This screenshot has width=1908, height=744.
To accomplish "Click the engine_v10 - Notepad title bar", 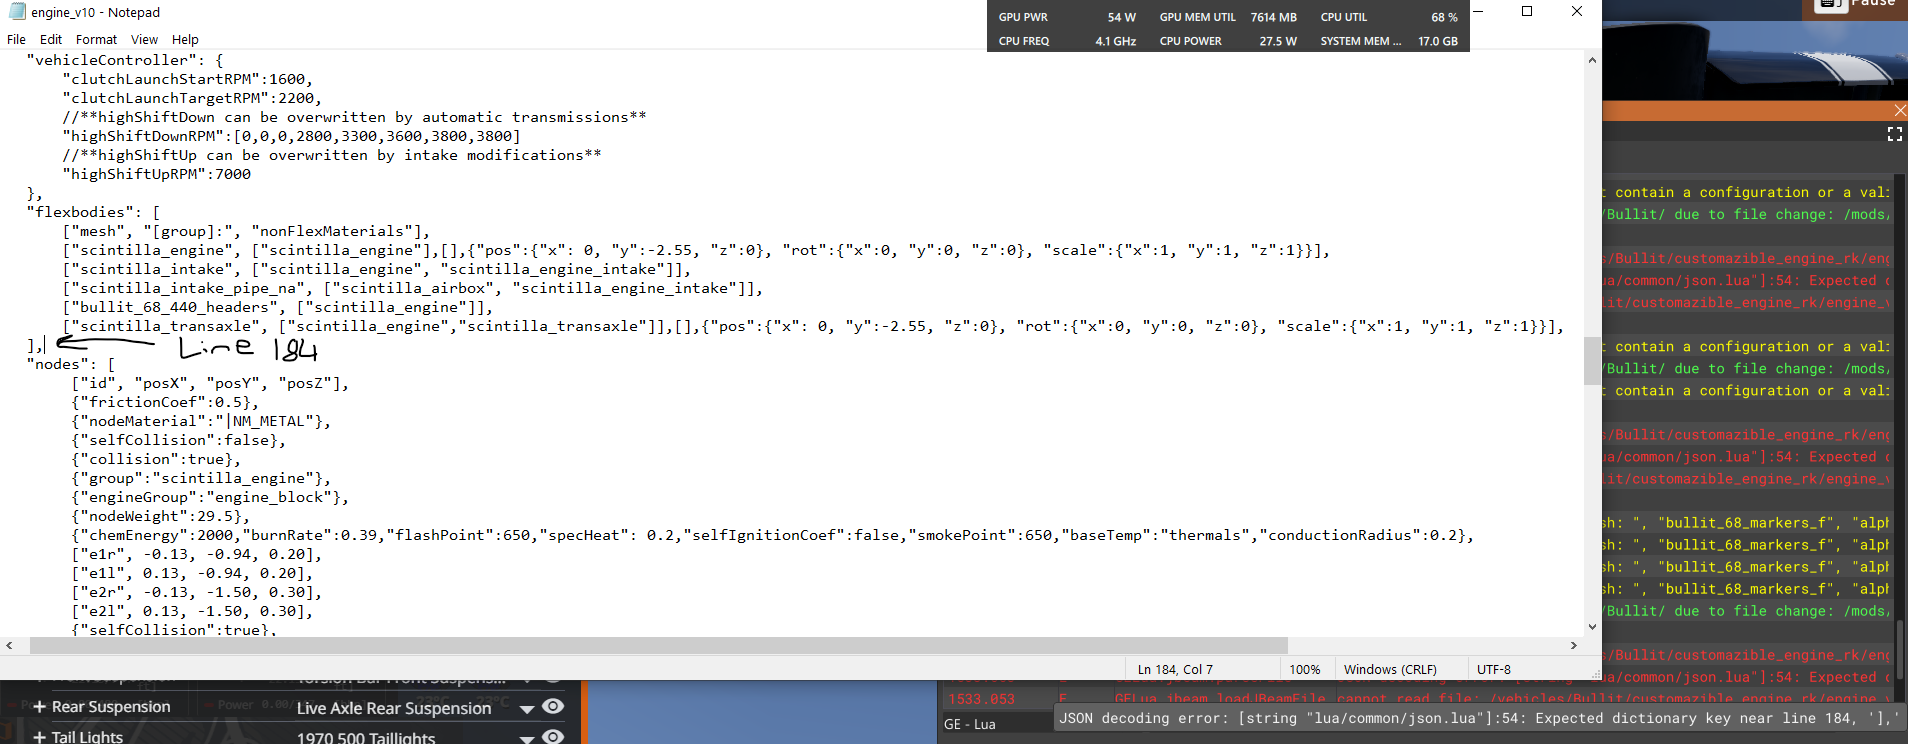I will [95, 12].
